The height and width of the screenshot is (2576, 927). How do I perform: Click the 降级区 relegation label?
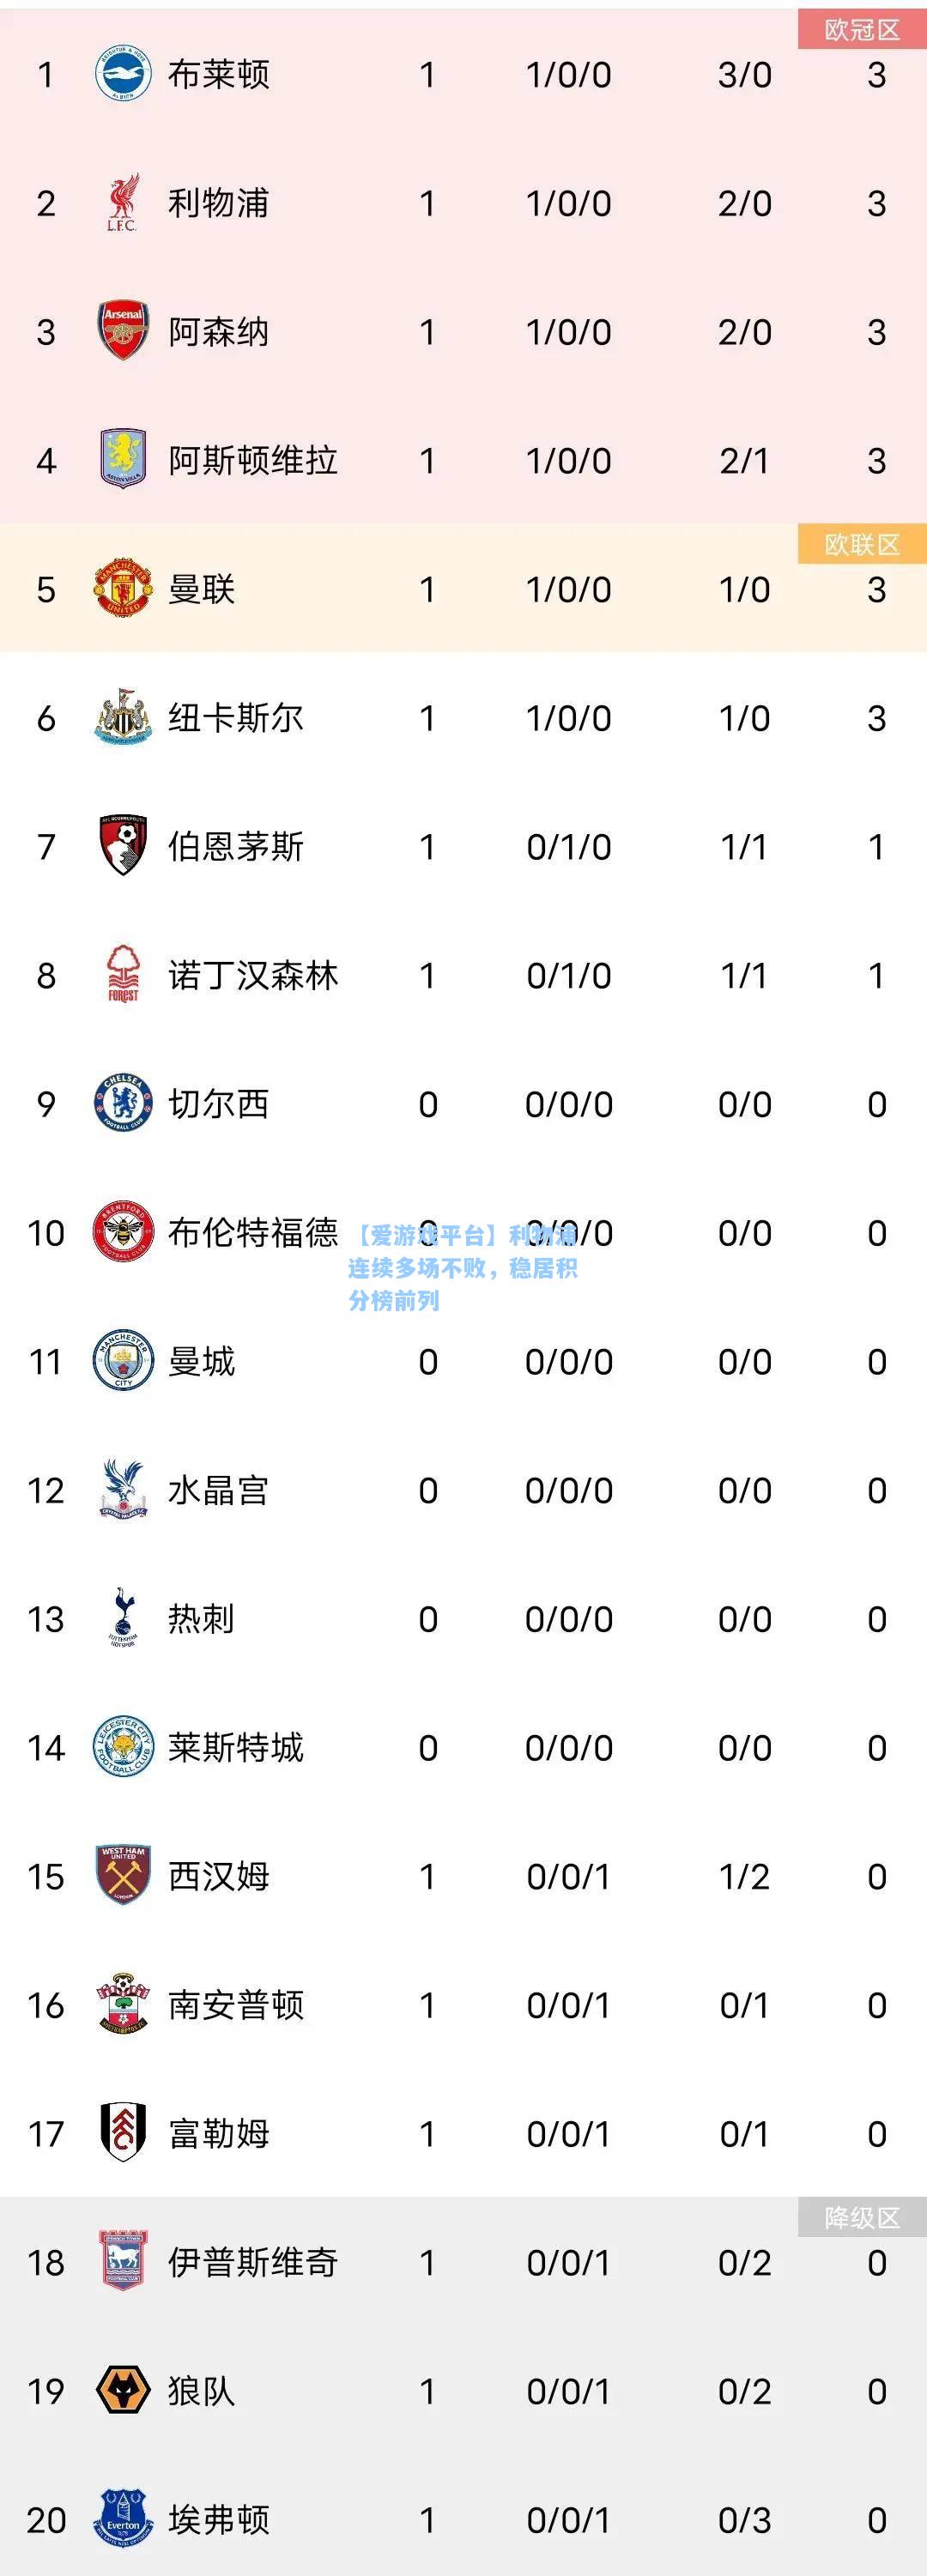(x=862, y=2217)
